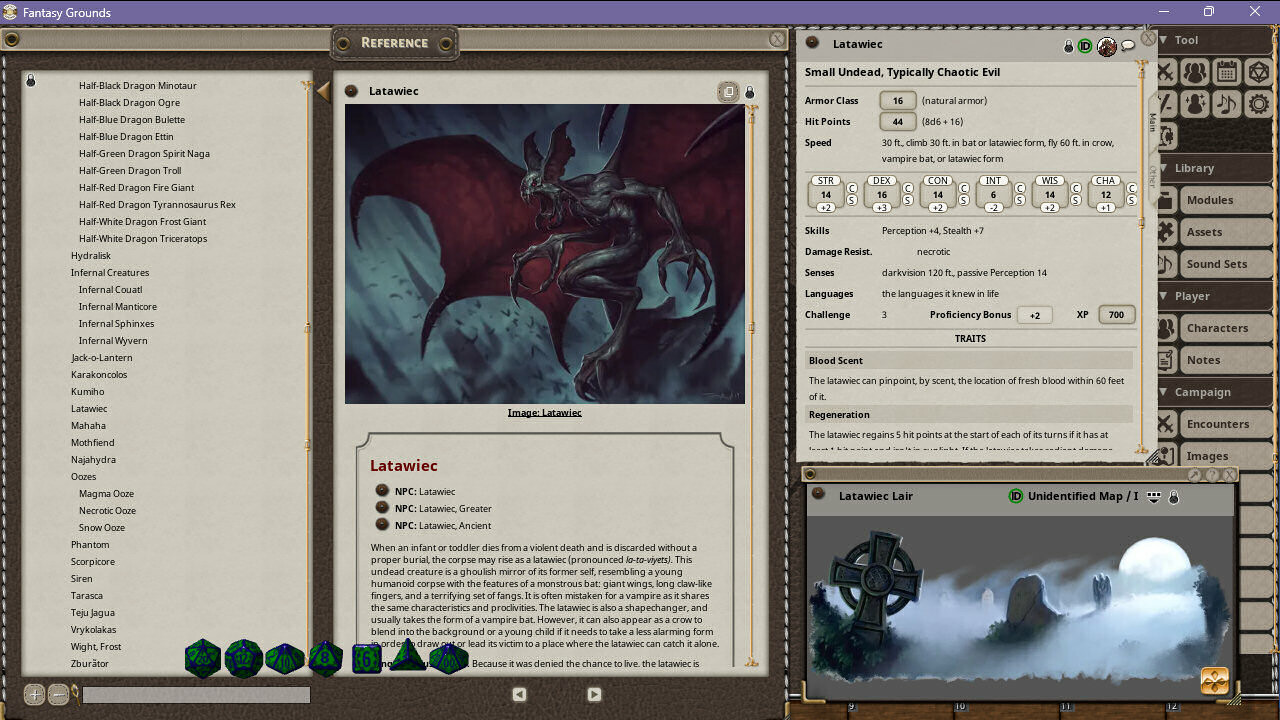Switch to the Other tab on NPC sheet
1280x720 pixels.
coord(1152,176)
